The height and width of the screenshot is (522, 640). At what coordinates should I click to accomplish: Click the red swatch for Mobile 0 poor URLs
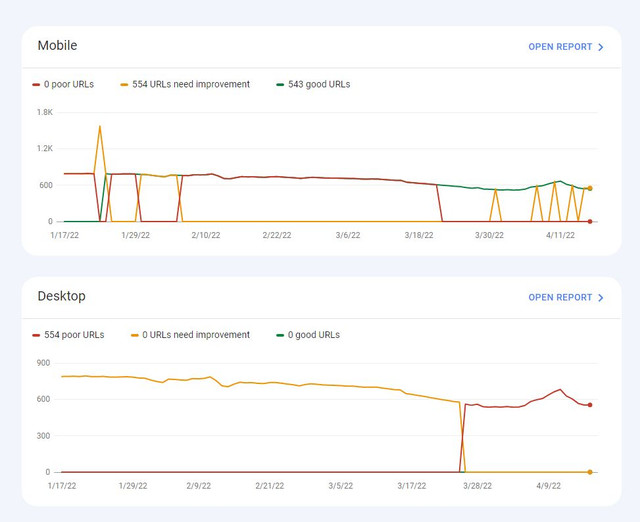36,85
